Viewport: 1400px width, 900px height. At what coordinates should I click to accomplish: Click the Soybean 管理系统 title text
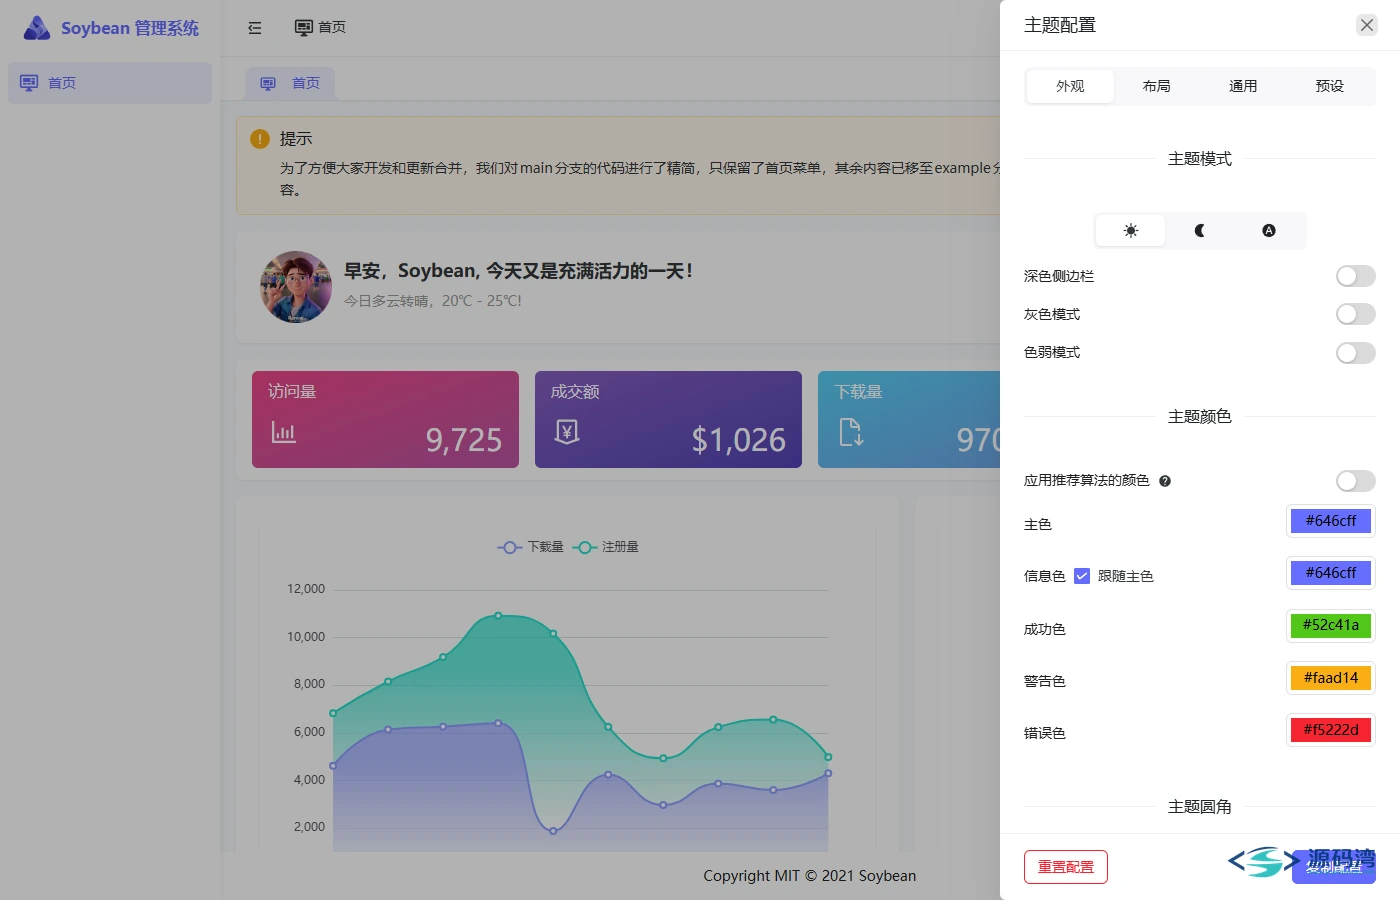(130, 28)
